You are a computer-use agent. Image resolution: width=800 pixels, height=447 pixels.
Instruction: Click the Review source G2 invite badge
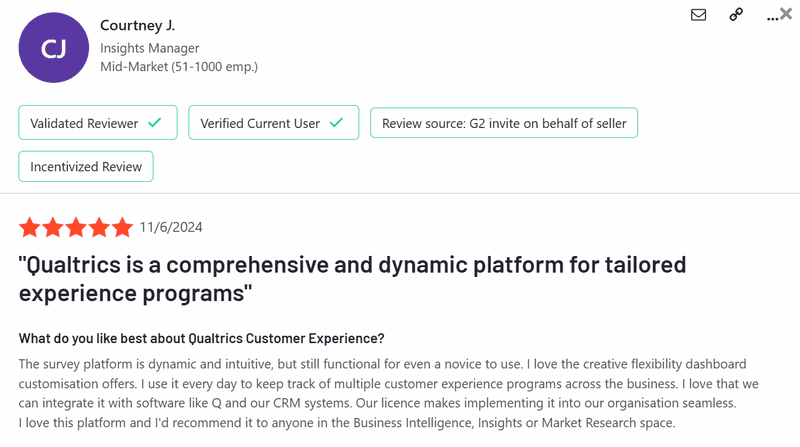point(503,123)
